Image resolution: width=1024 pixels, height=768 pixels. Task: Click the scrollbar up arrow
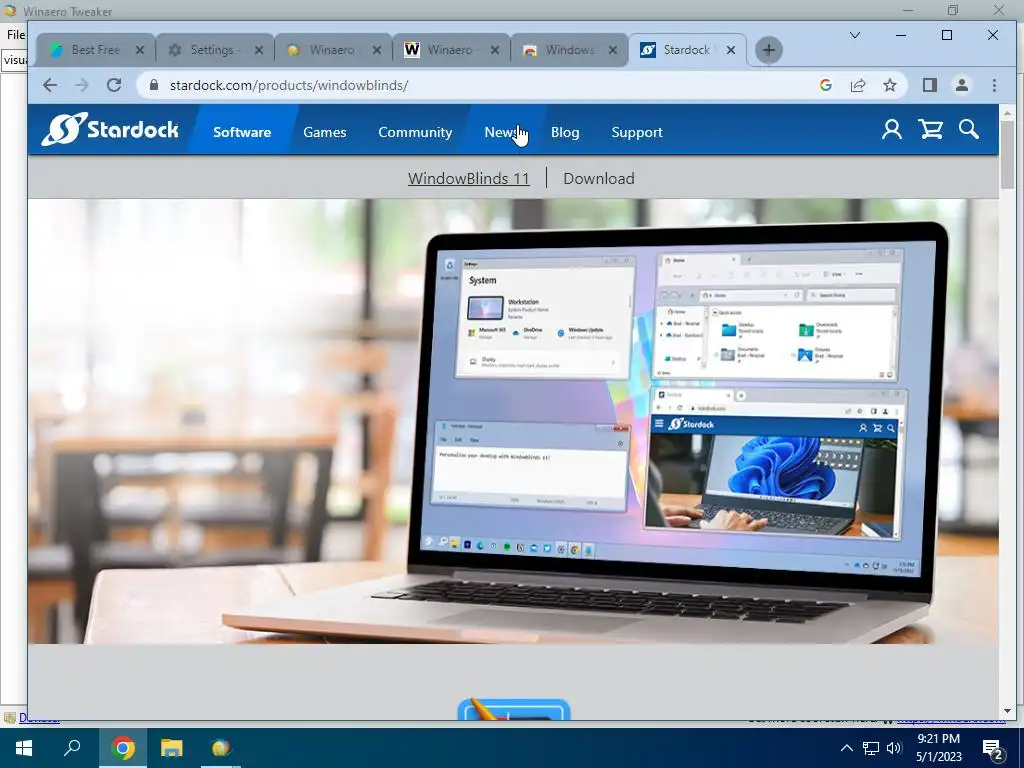(1006, 112)
